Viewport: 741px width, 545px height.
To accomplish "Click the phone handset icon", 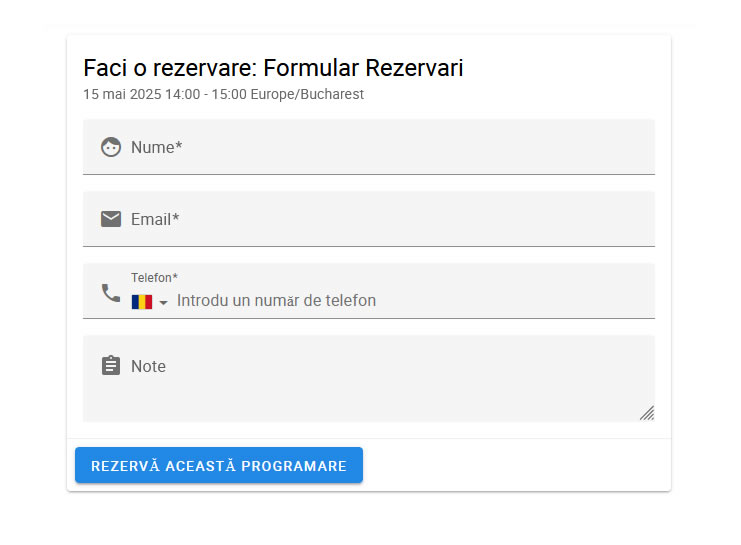I will [111, 292].
